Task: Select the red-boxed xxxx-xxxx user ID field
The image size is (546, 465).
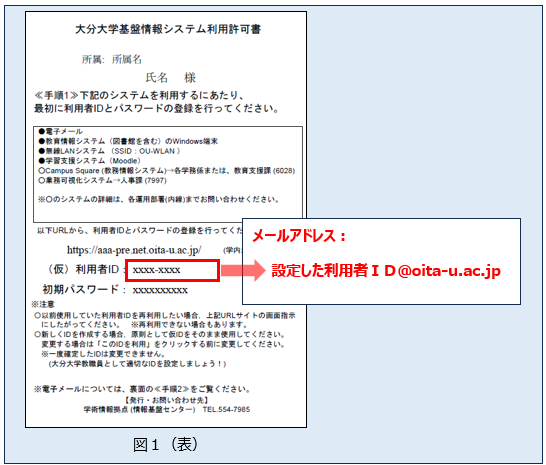Action: [172, 270]
